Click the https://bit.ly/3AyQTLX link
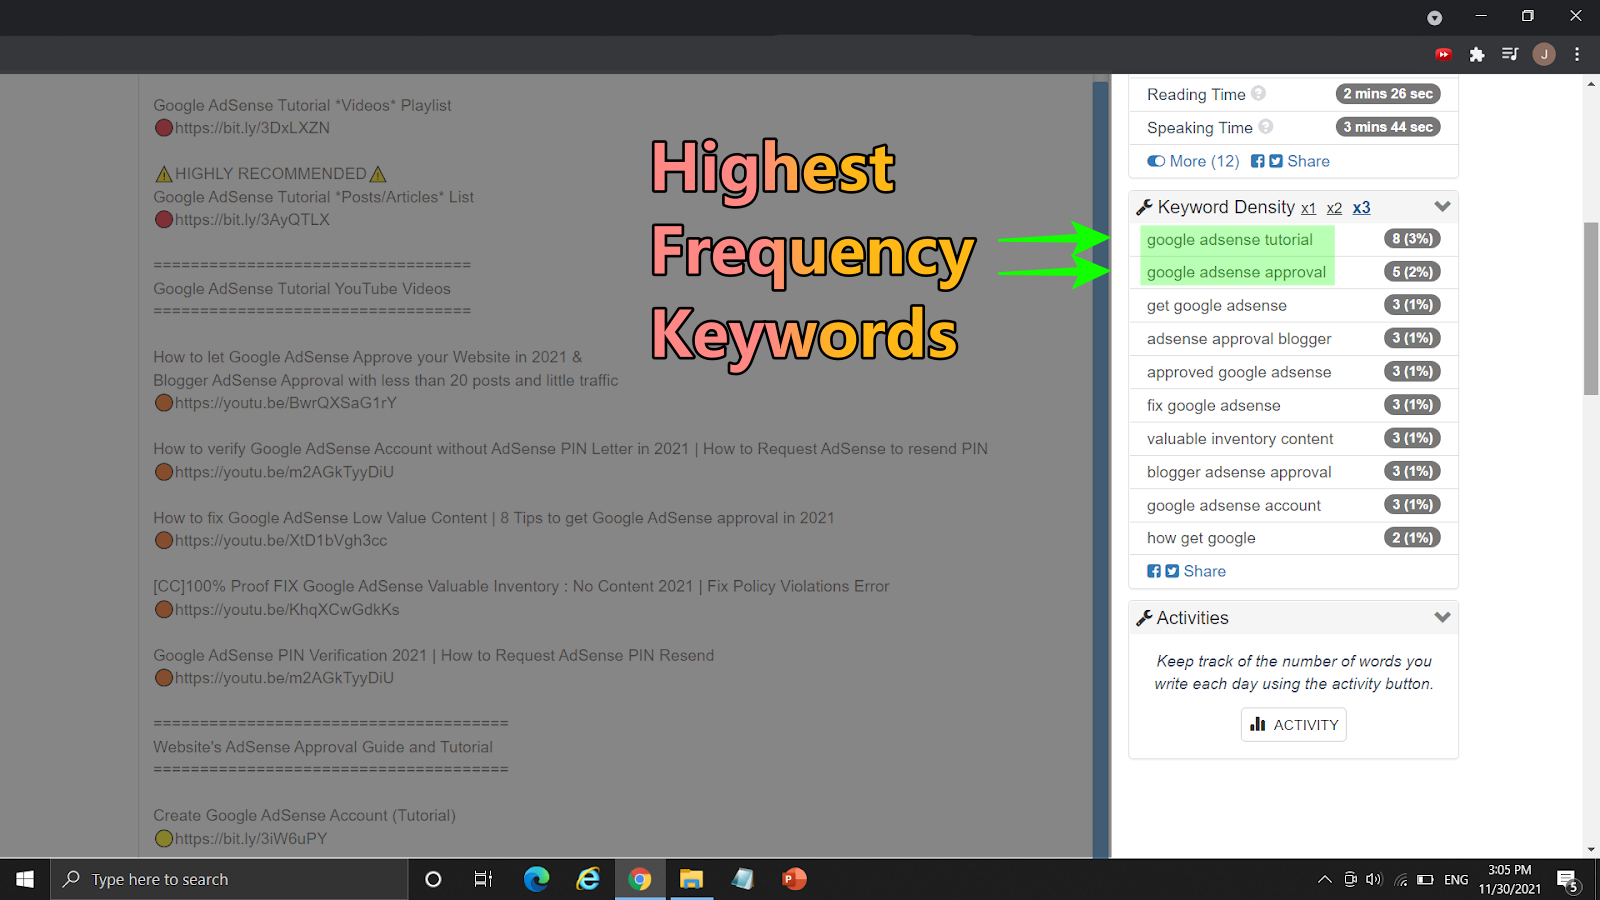 tap(252, 220)
